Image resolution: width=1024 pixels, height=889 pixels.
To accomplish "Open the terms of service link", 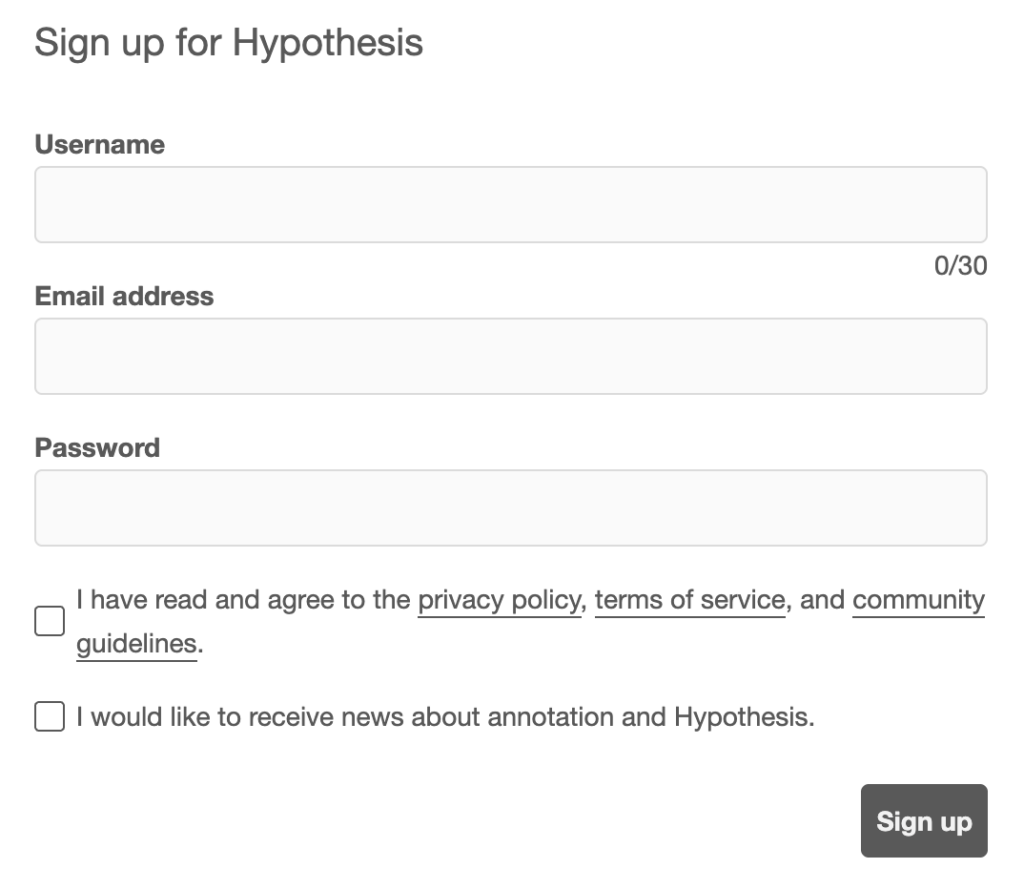I will coord(688,600).
